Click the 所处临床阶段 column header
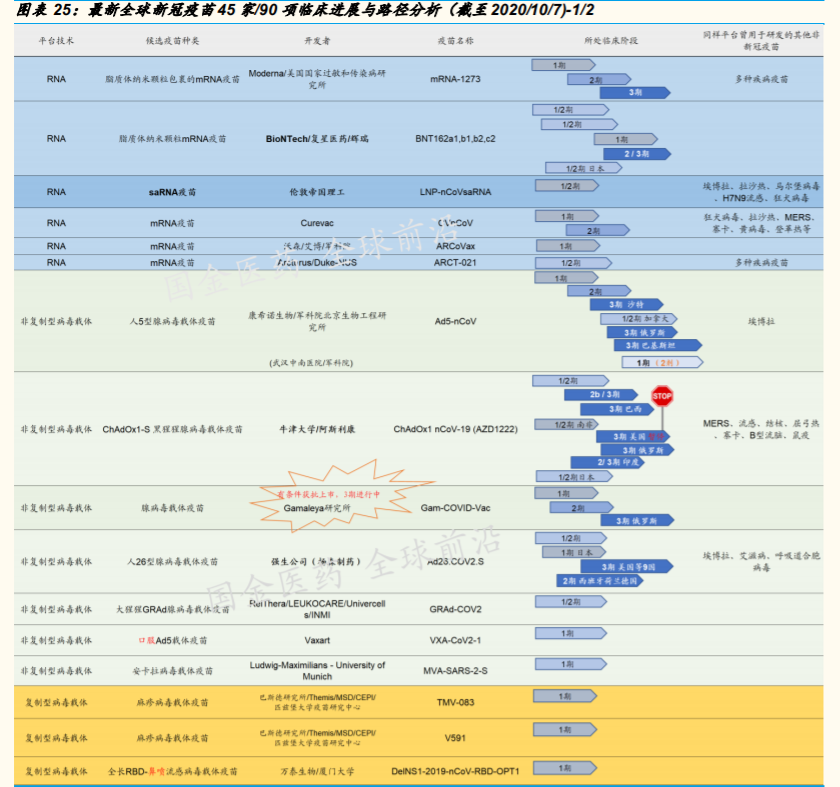Screen dimensions: 840x787 611,41
